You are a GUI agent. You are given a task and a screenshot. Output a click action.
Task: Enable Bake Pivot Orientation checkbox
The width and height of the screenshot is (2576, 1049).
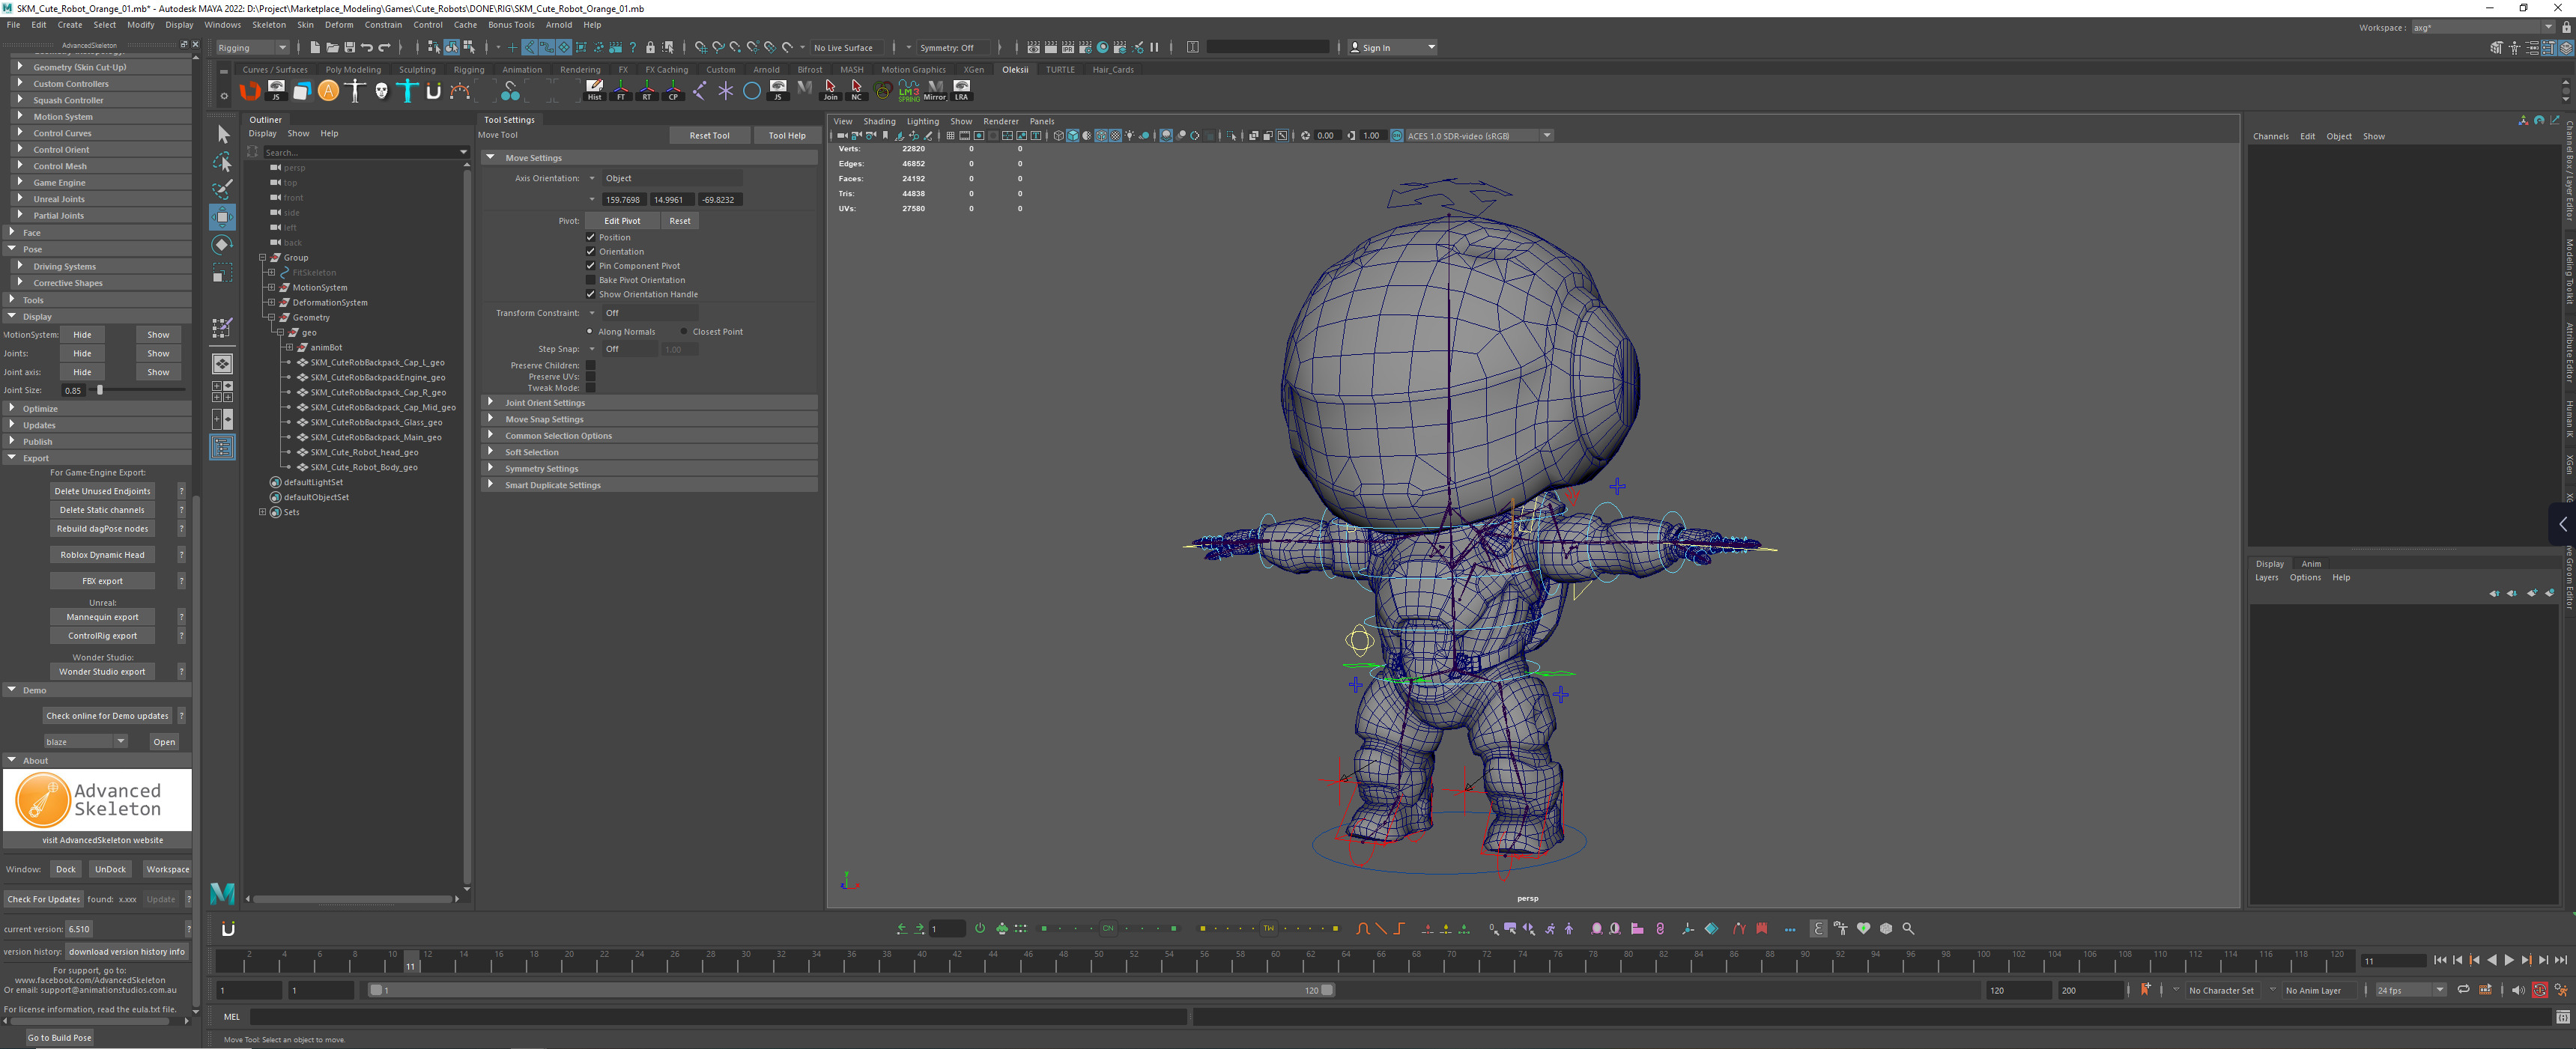(x=590, y=280)
